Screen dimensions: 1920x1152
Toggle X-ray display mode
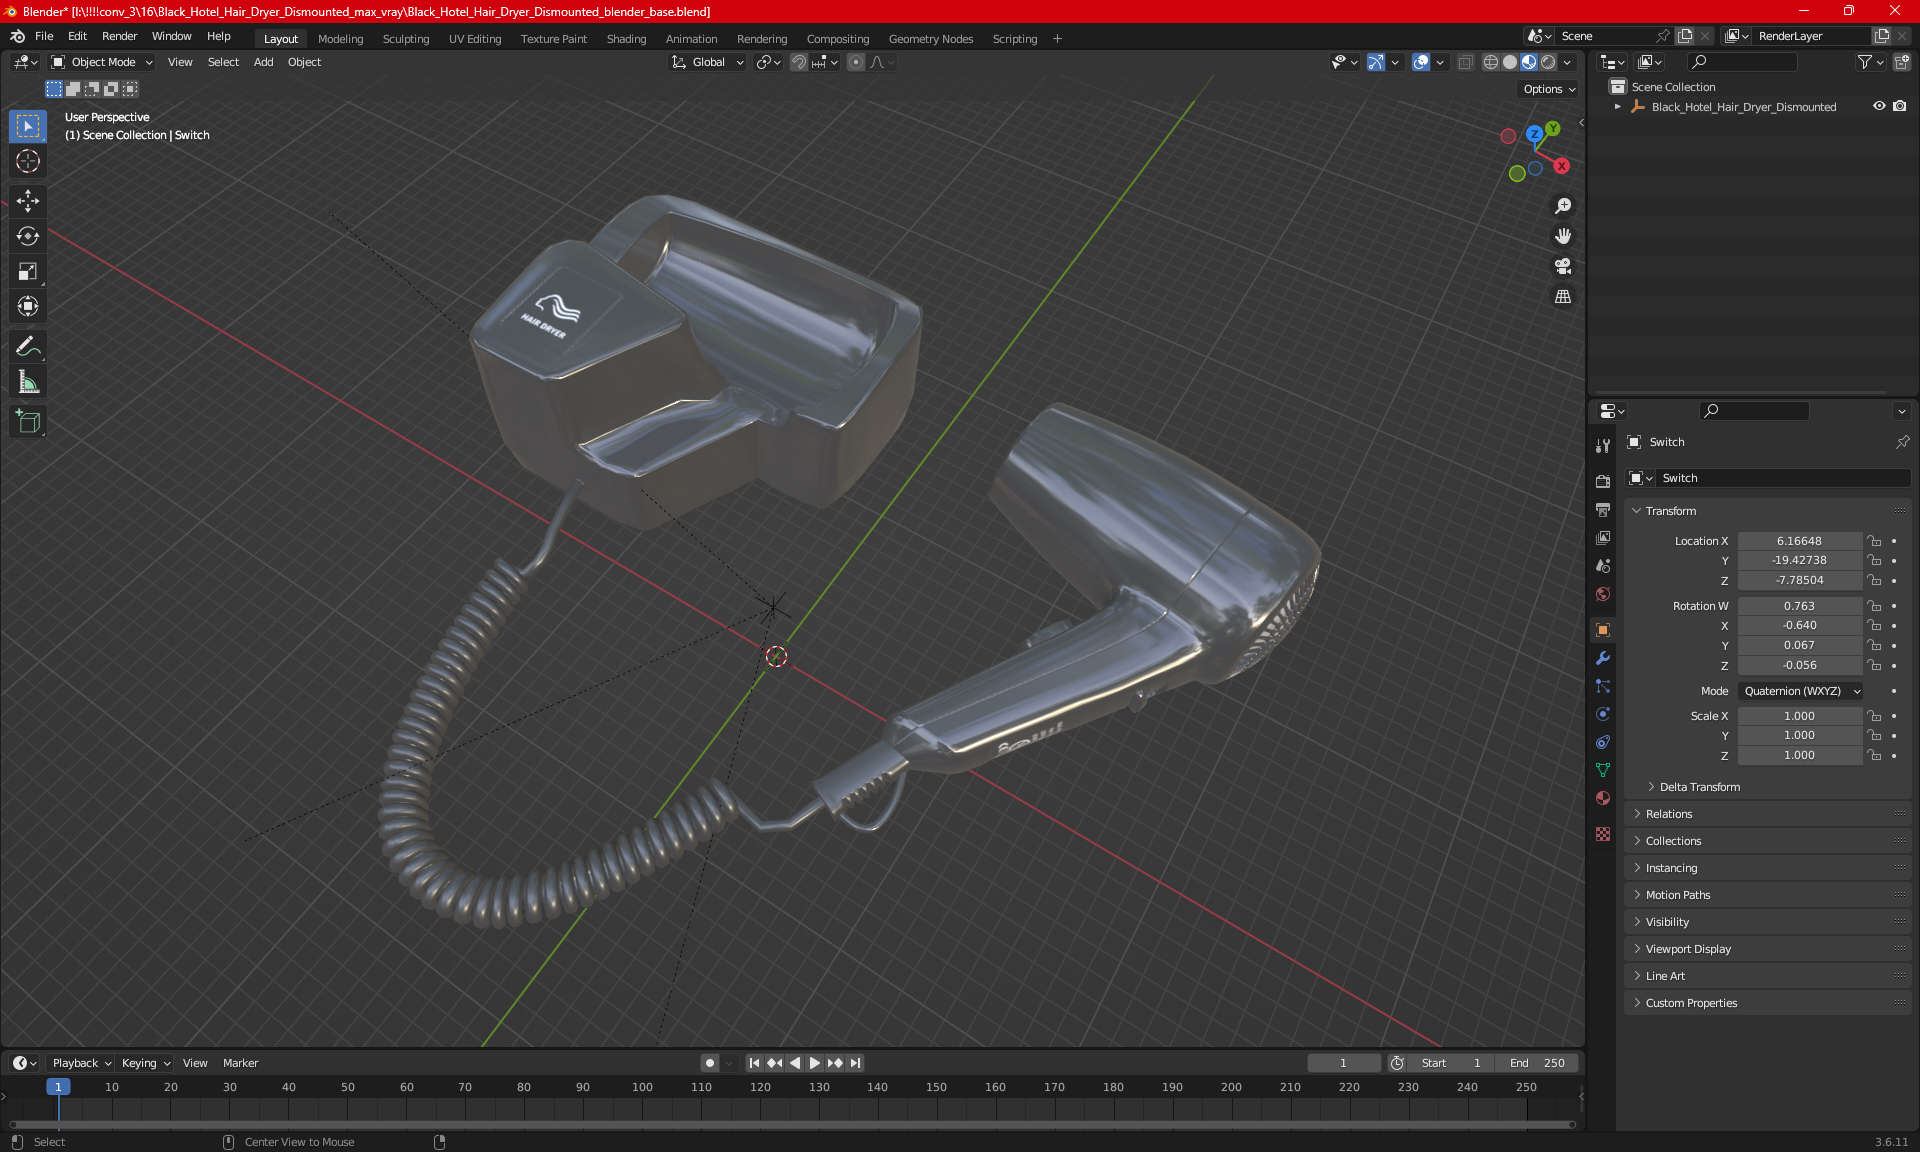coord(1465,62)
